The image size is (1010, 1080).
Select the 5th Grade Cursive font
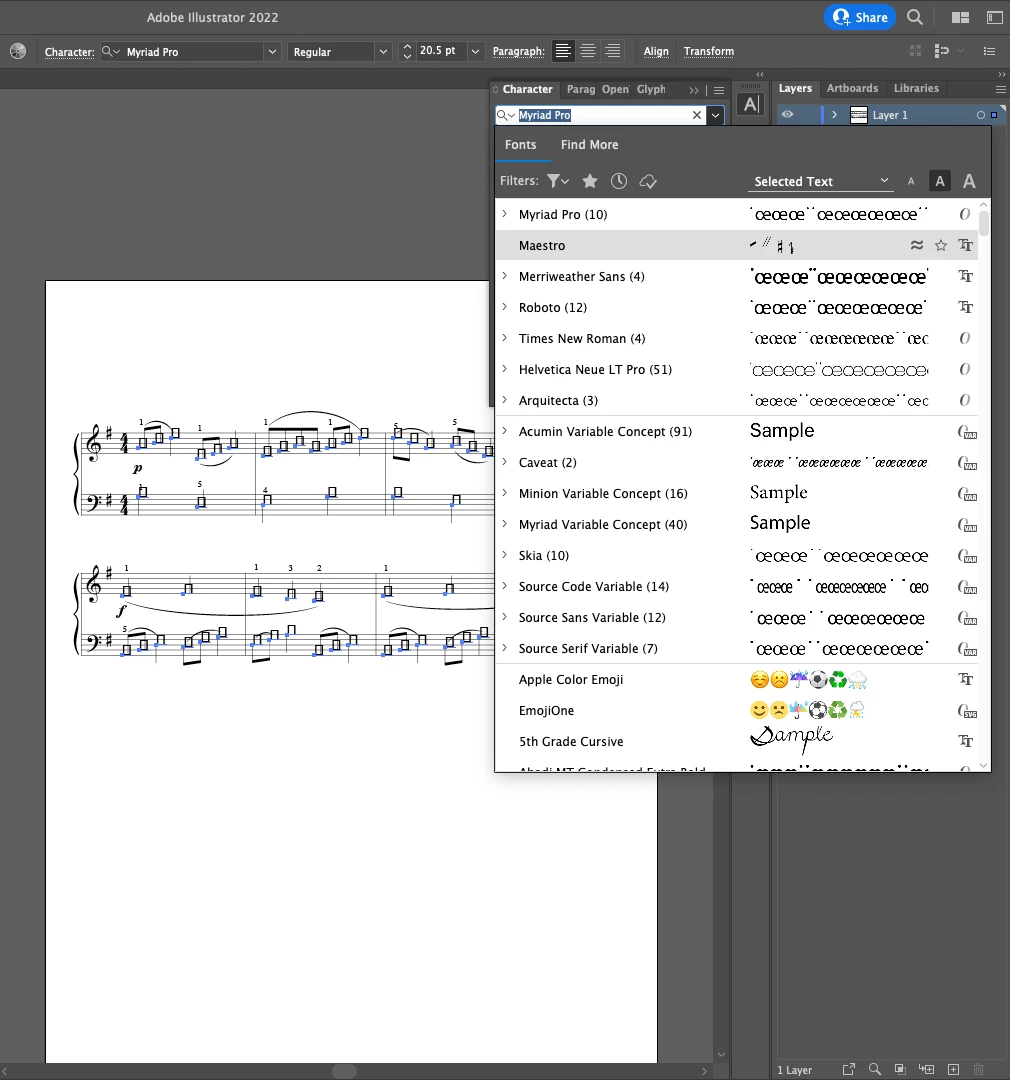736,741
